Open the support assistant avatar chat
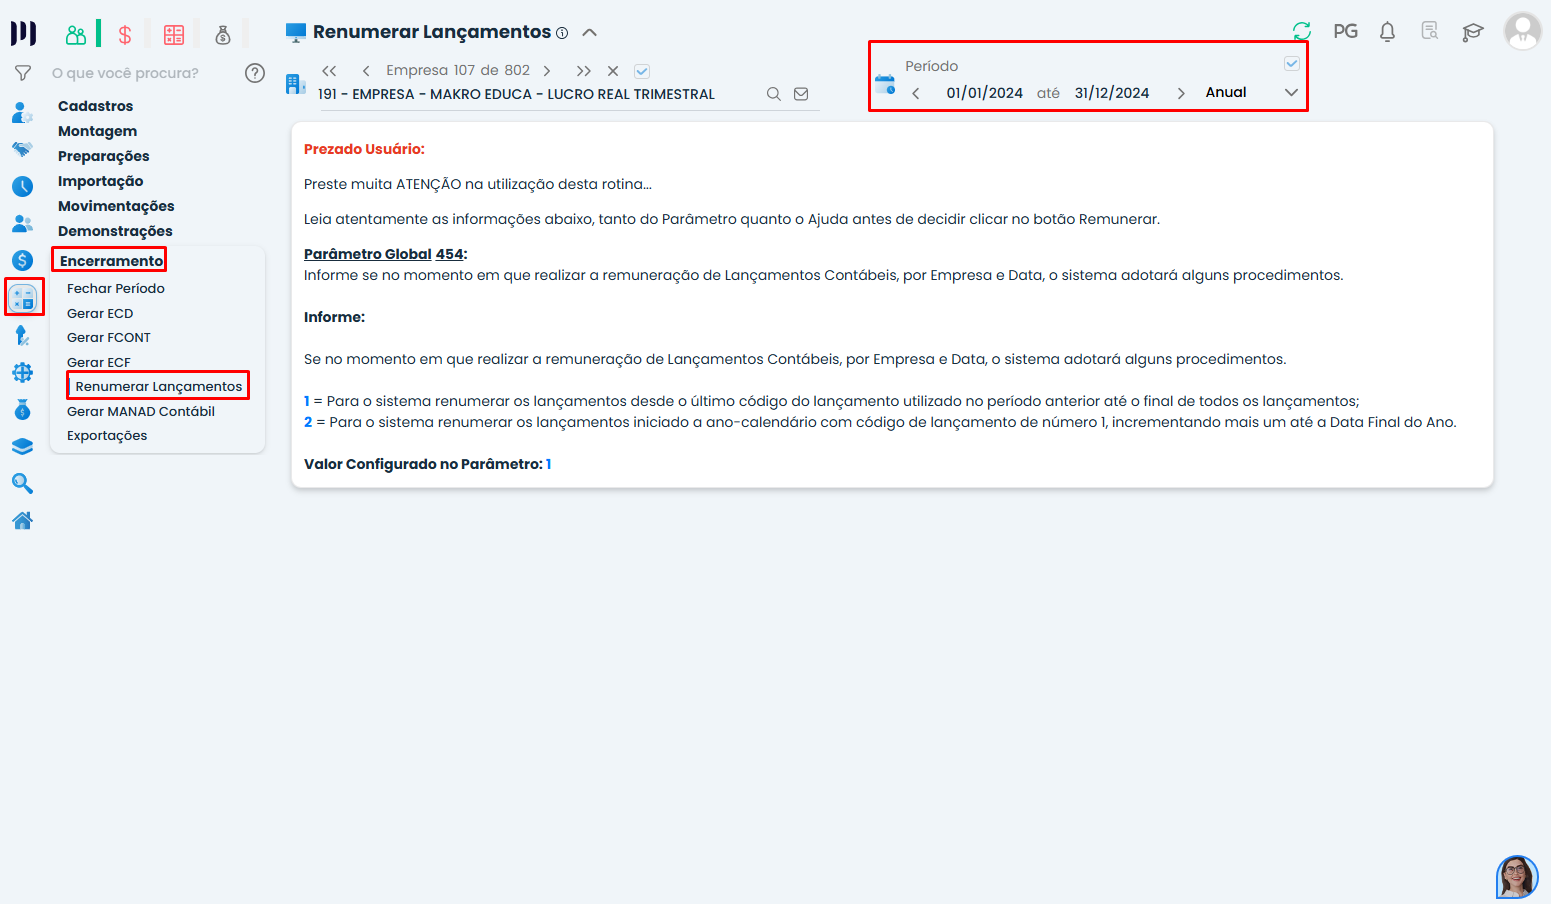Image resolution: width=1551 pixels, height=904 pixels. pos(1517,877)
